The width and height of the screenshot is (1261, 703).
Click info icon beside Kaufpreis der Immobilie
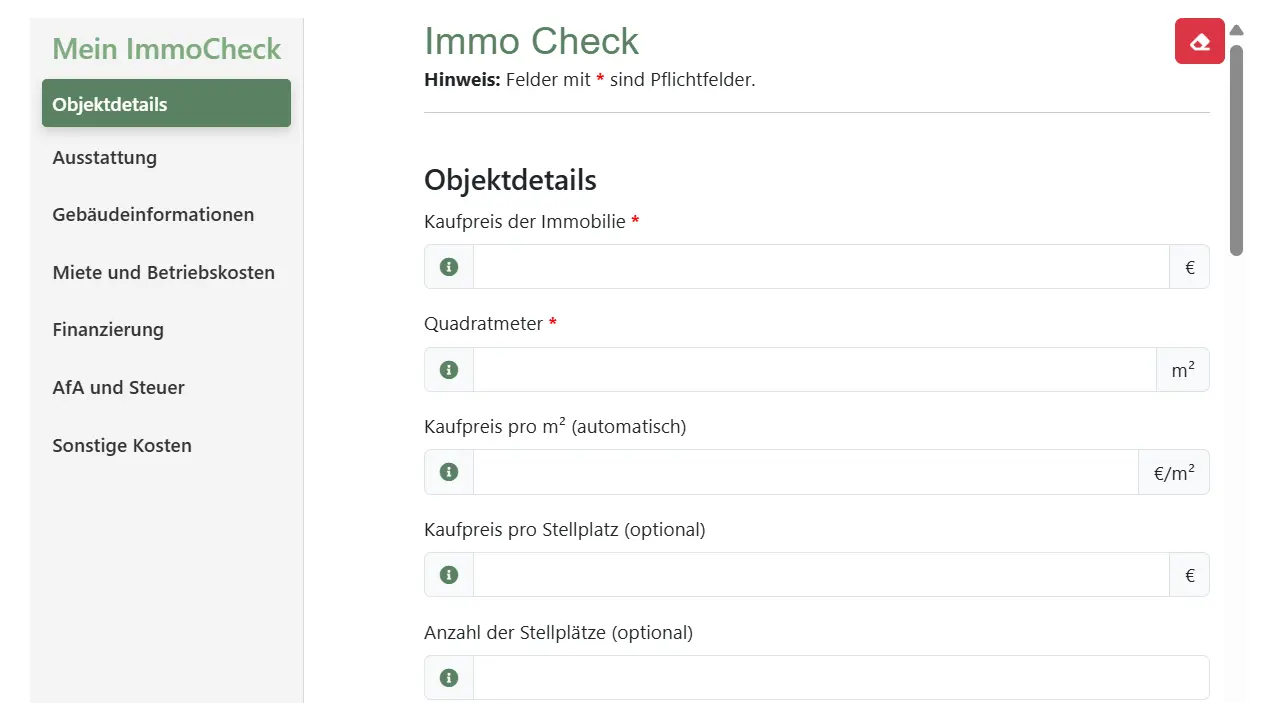click(x=449, y=267)
